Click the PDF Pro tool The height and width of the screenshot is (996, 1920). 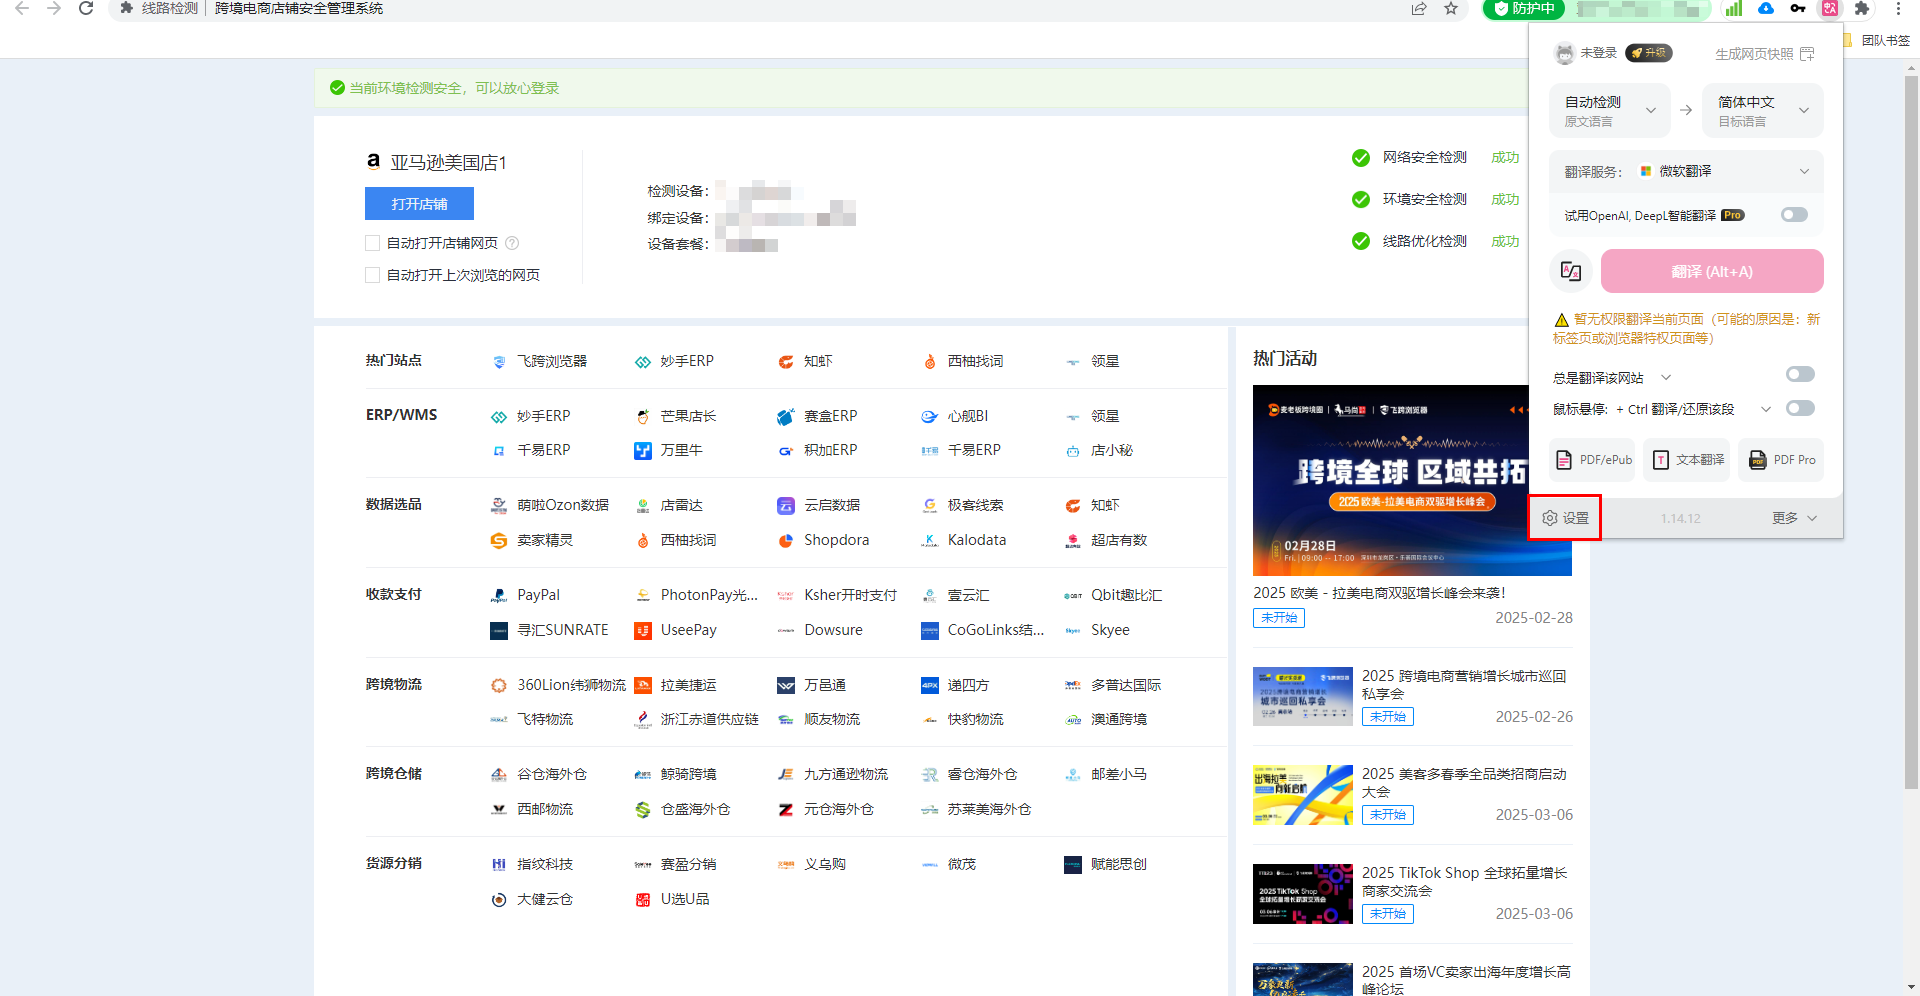1781,460
